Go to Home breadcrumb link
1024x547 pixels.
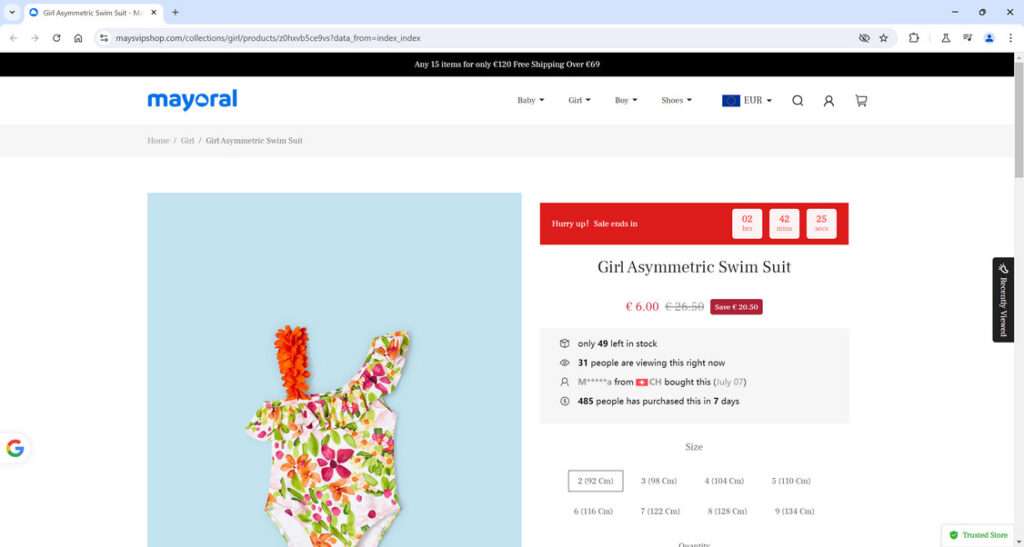[x=158, y=140]
